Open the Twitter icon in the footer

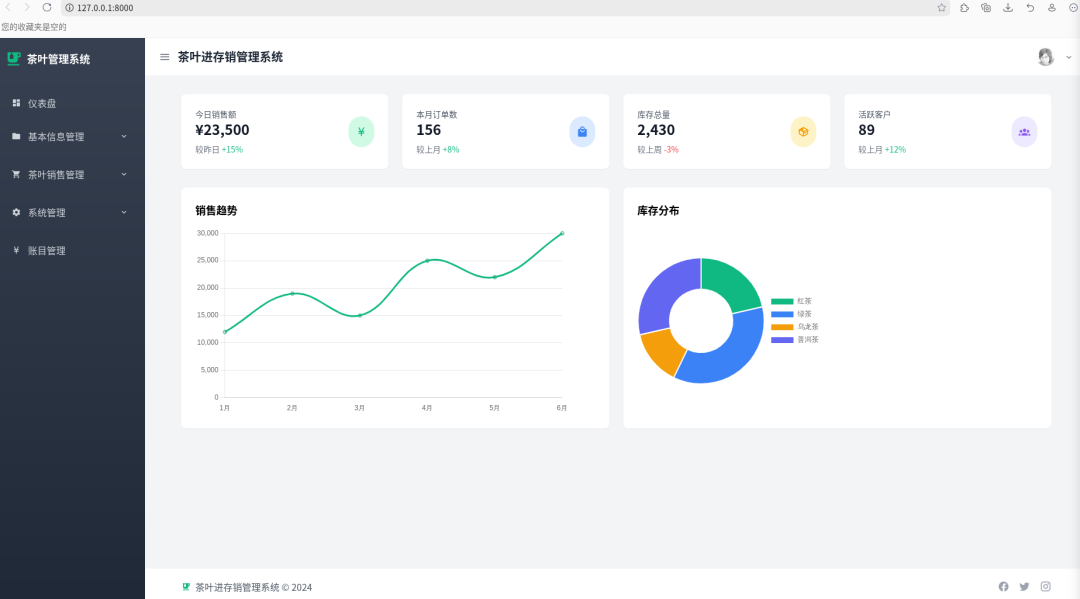click(1024, 587)
